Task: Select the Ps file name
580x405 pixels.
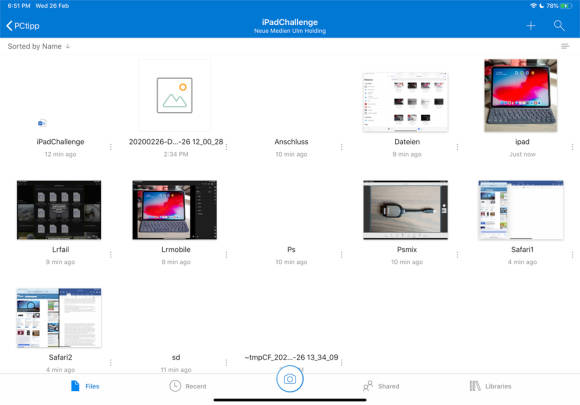Action: (x=291, y=250)
